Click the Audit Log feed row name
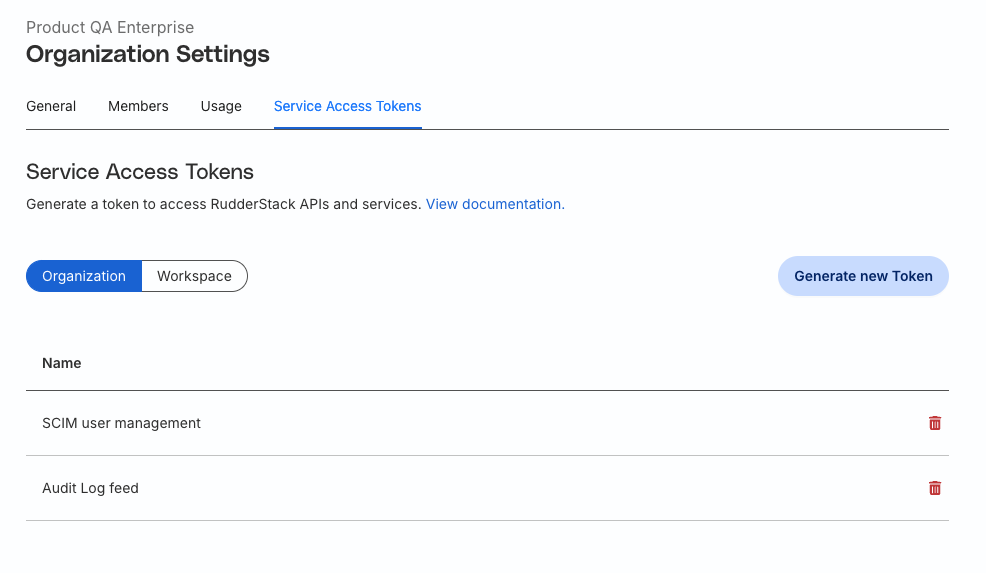Image resolution: width=986 pixels, height=573 pixels. (91, 488)
